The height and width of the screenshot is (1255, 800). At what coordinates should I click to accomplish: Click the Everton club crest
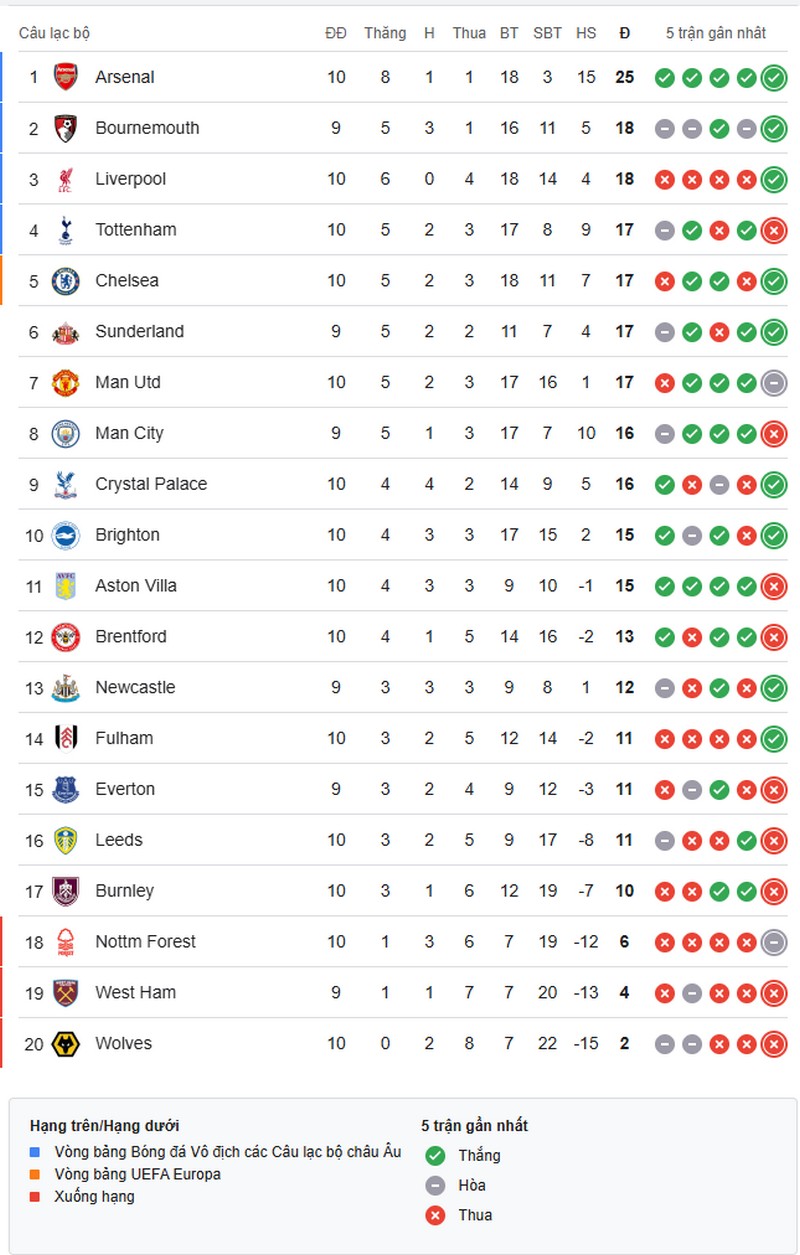pyautogui.click(x=65, y=790)
